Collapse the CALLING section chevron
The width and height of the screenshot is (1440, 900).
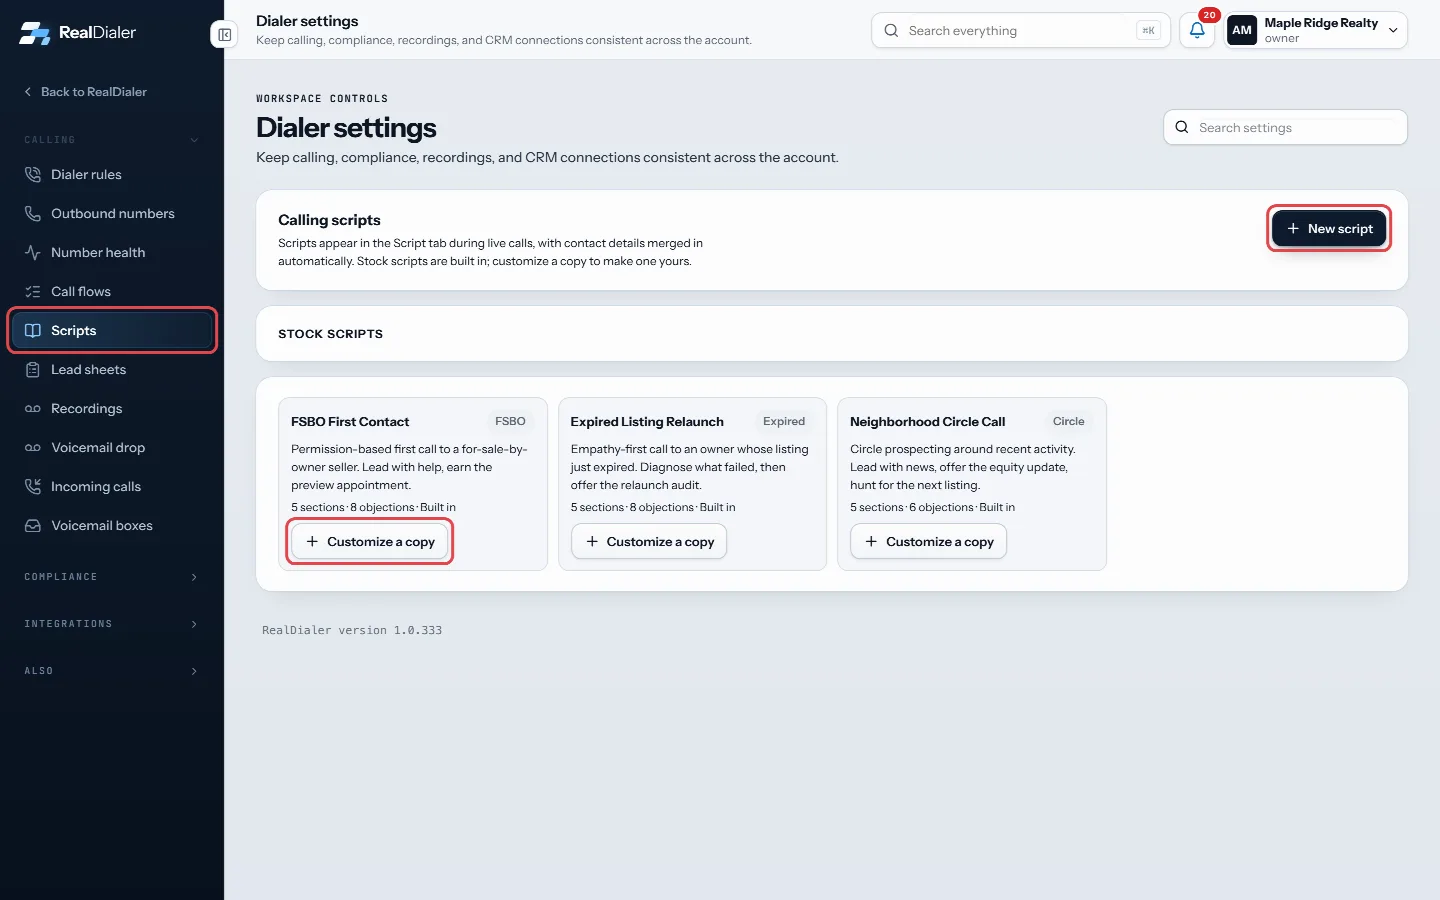click(x=194, y=140)
